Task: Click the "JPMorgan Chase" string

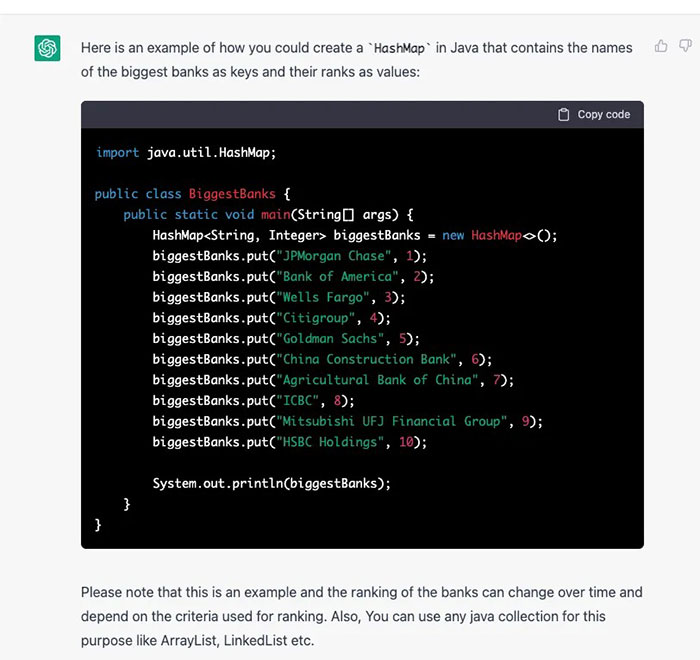Action: click(x=332, y=256)
